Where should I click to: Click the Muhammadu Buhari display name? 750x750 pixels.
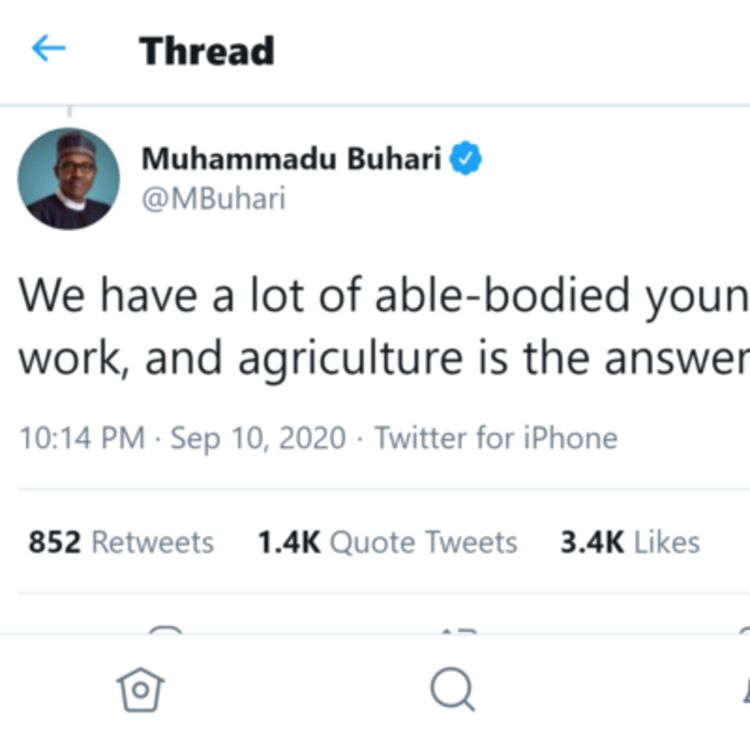(x=291, y=159)
